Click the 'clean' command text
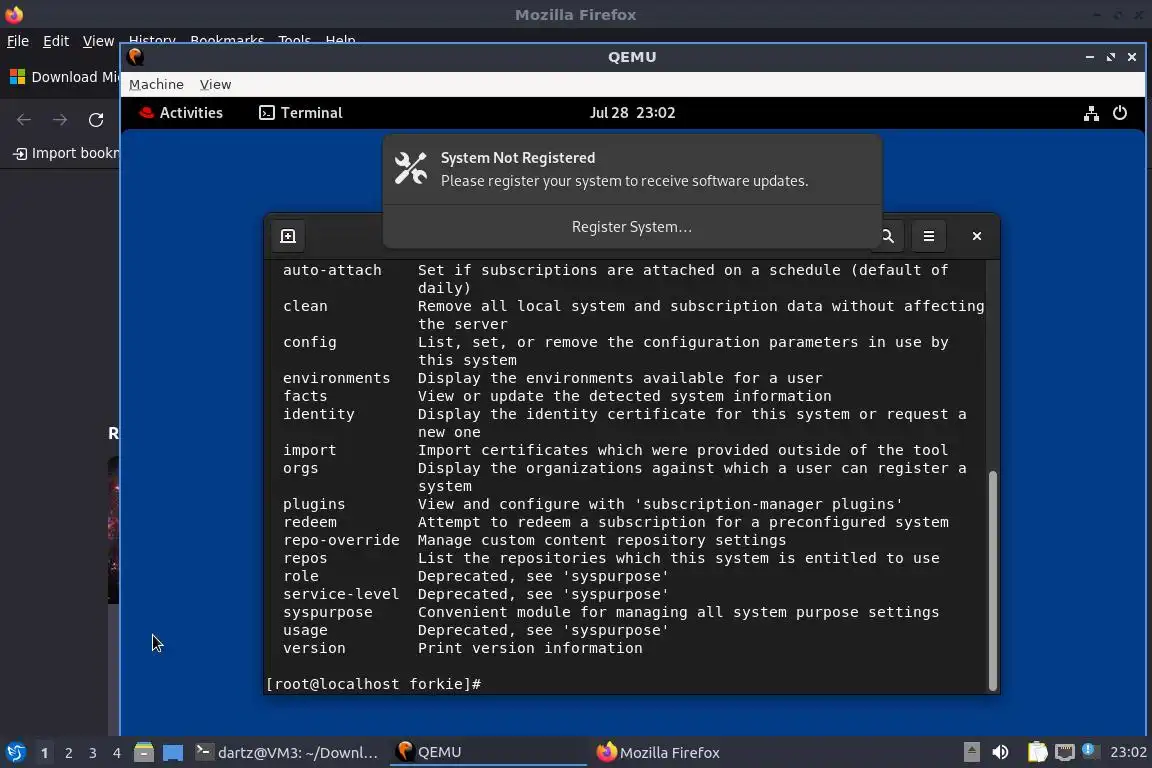Viewport: 1152px width, 768px height. click(305, 306)
